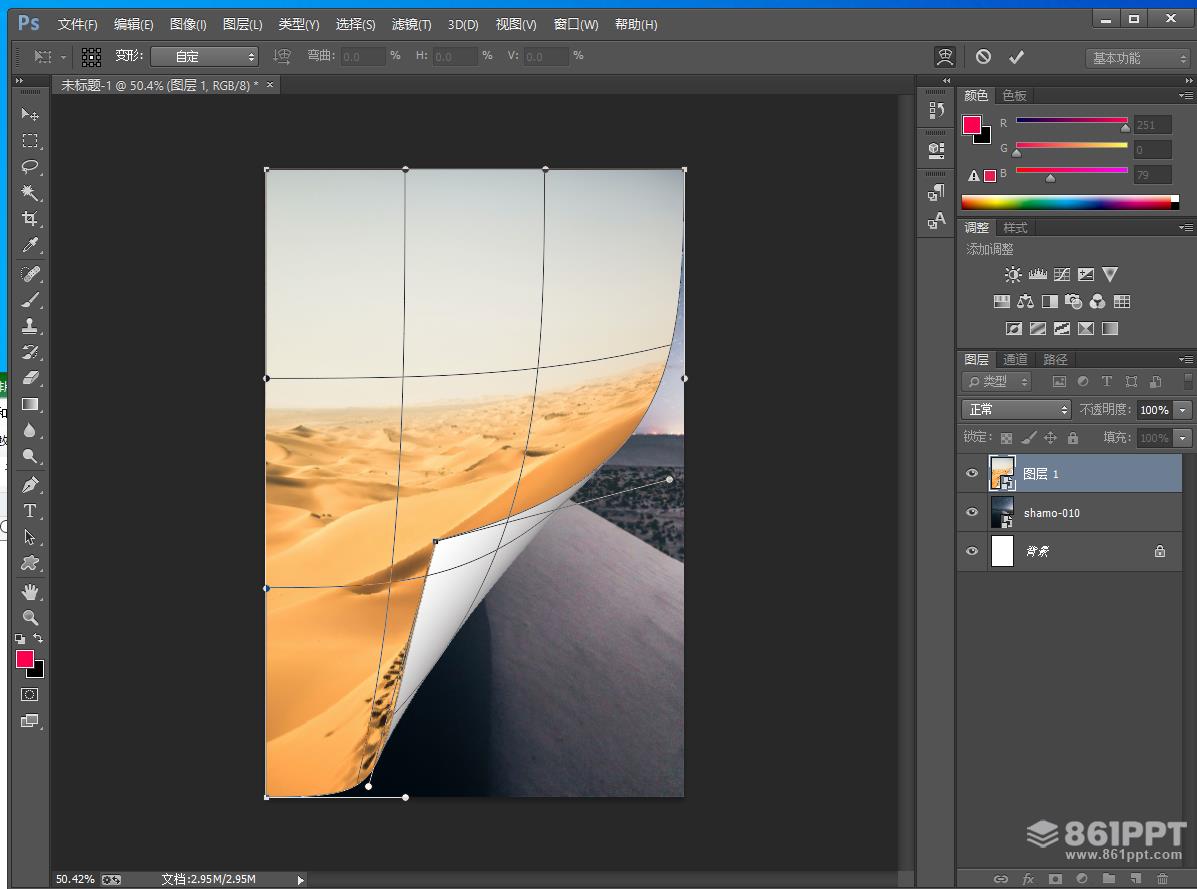Select the Gradient tool

click(30, 404)
